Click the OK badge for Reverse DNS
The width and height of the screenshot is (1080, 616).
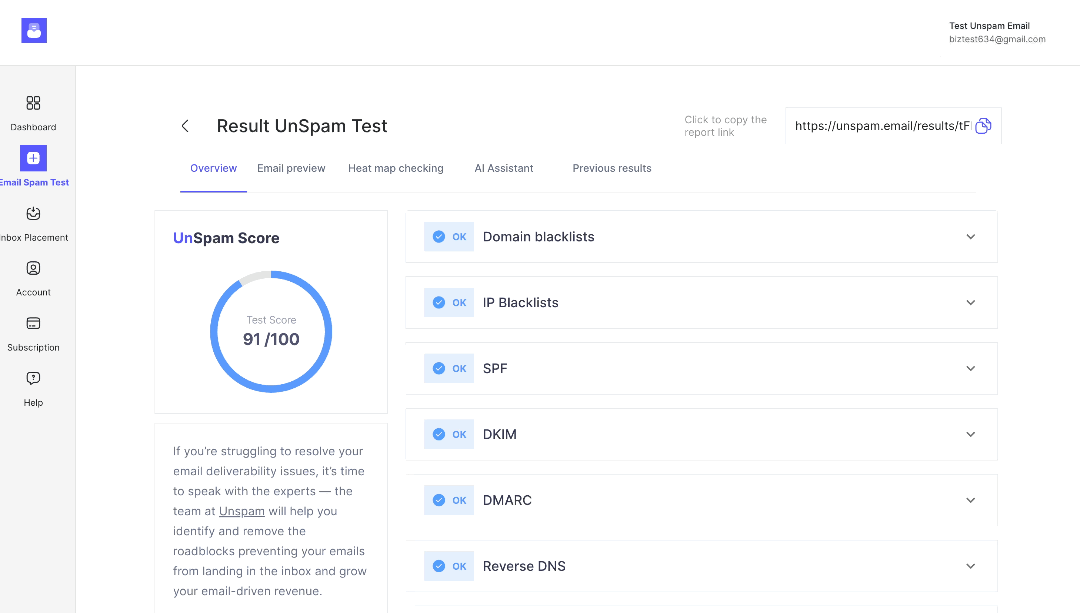[449, 566]
